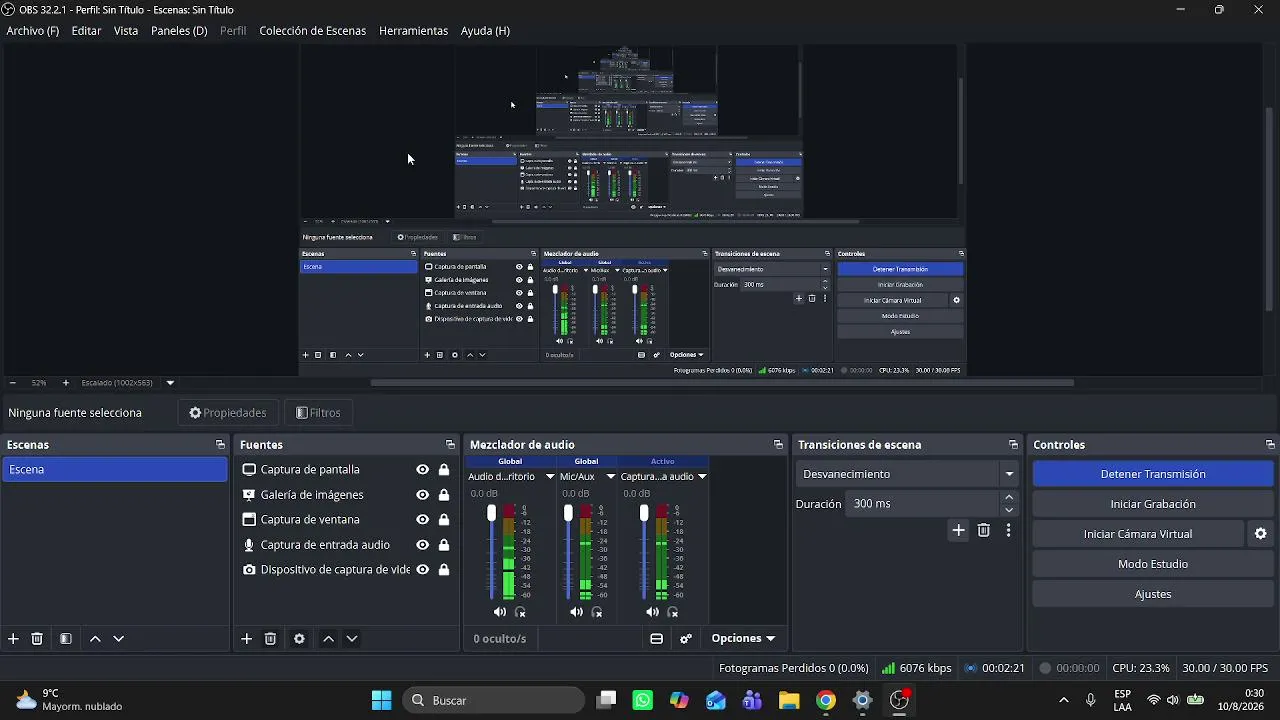Open the Ajustes settings button
Image resolution: width=1280 pixels, height=720 pixels.
pyautogui.click(x=1153, y=594)
